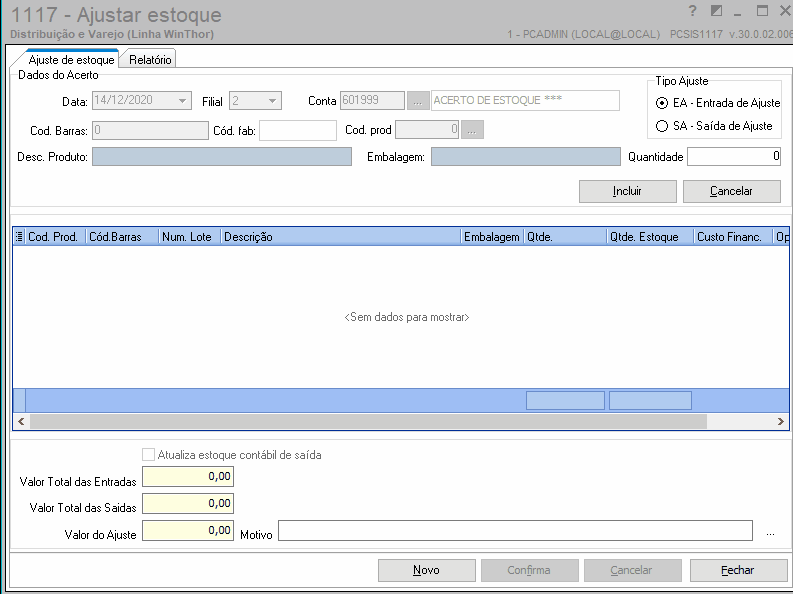Screen dimensions: 793x594
Task: Switch to Ajuste de estoque tab
Action: [71, 60]
